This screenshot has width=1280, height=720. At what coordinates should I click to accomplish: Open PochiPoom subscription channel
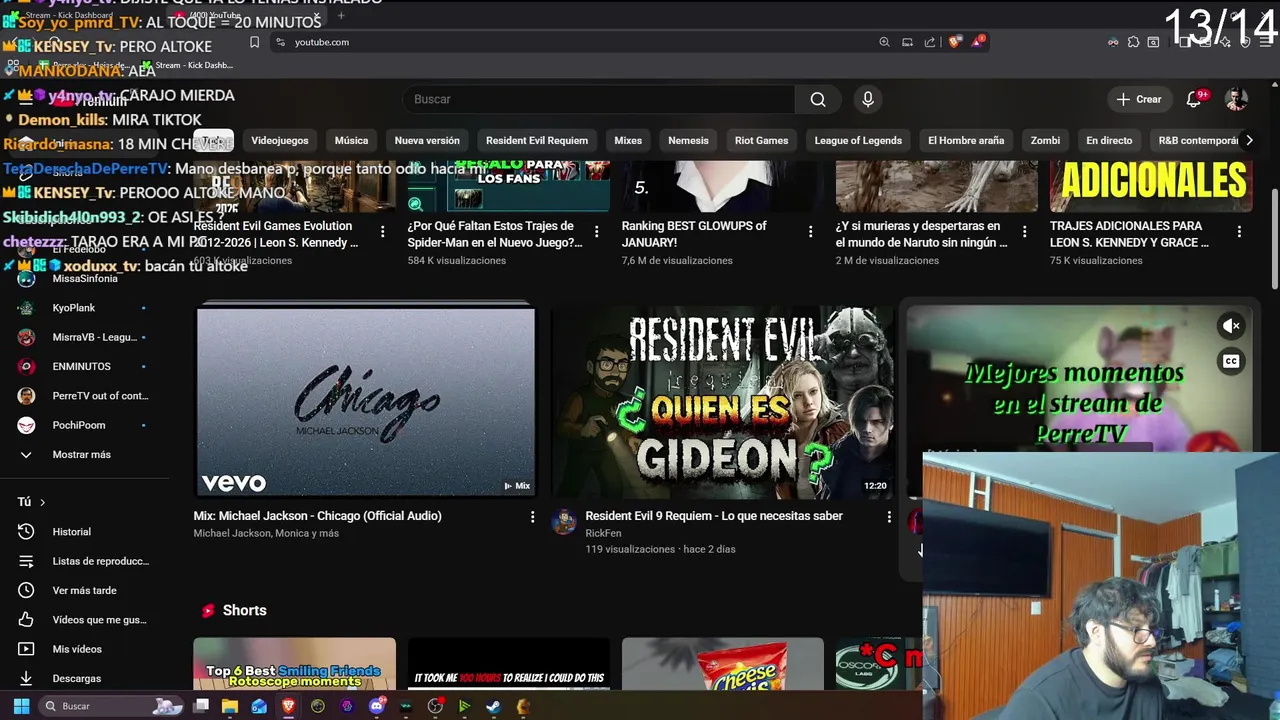85,425
